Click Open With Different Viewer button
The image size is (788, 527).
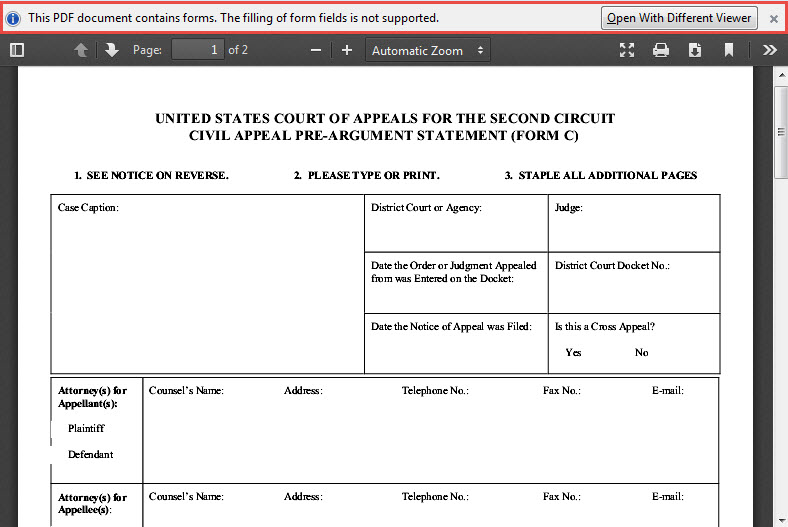[x=680, y=18]
